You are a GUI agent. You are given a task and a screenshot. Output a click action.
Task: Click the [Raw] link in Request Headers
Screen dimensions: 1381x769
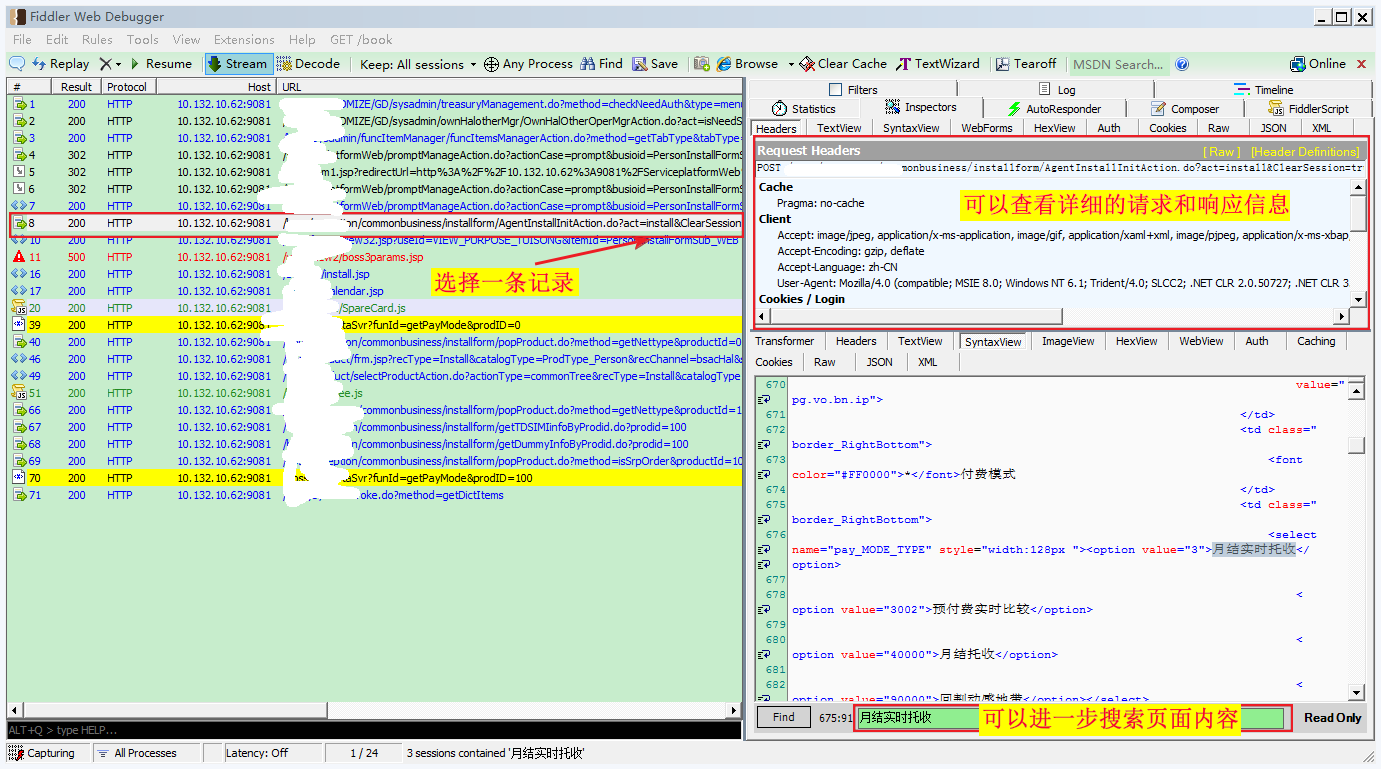click(x=1222, y=151)
